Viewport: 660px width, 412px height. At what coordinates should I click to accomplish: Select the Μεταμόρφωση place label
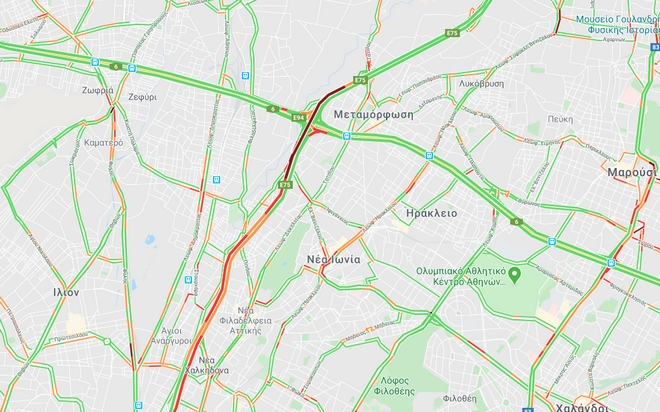coord(374,115)
